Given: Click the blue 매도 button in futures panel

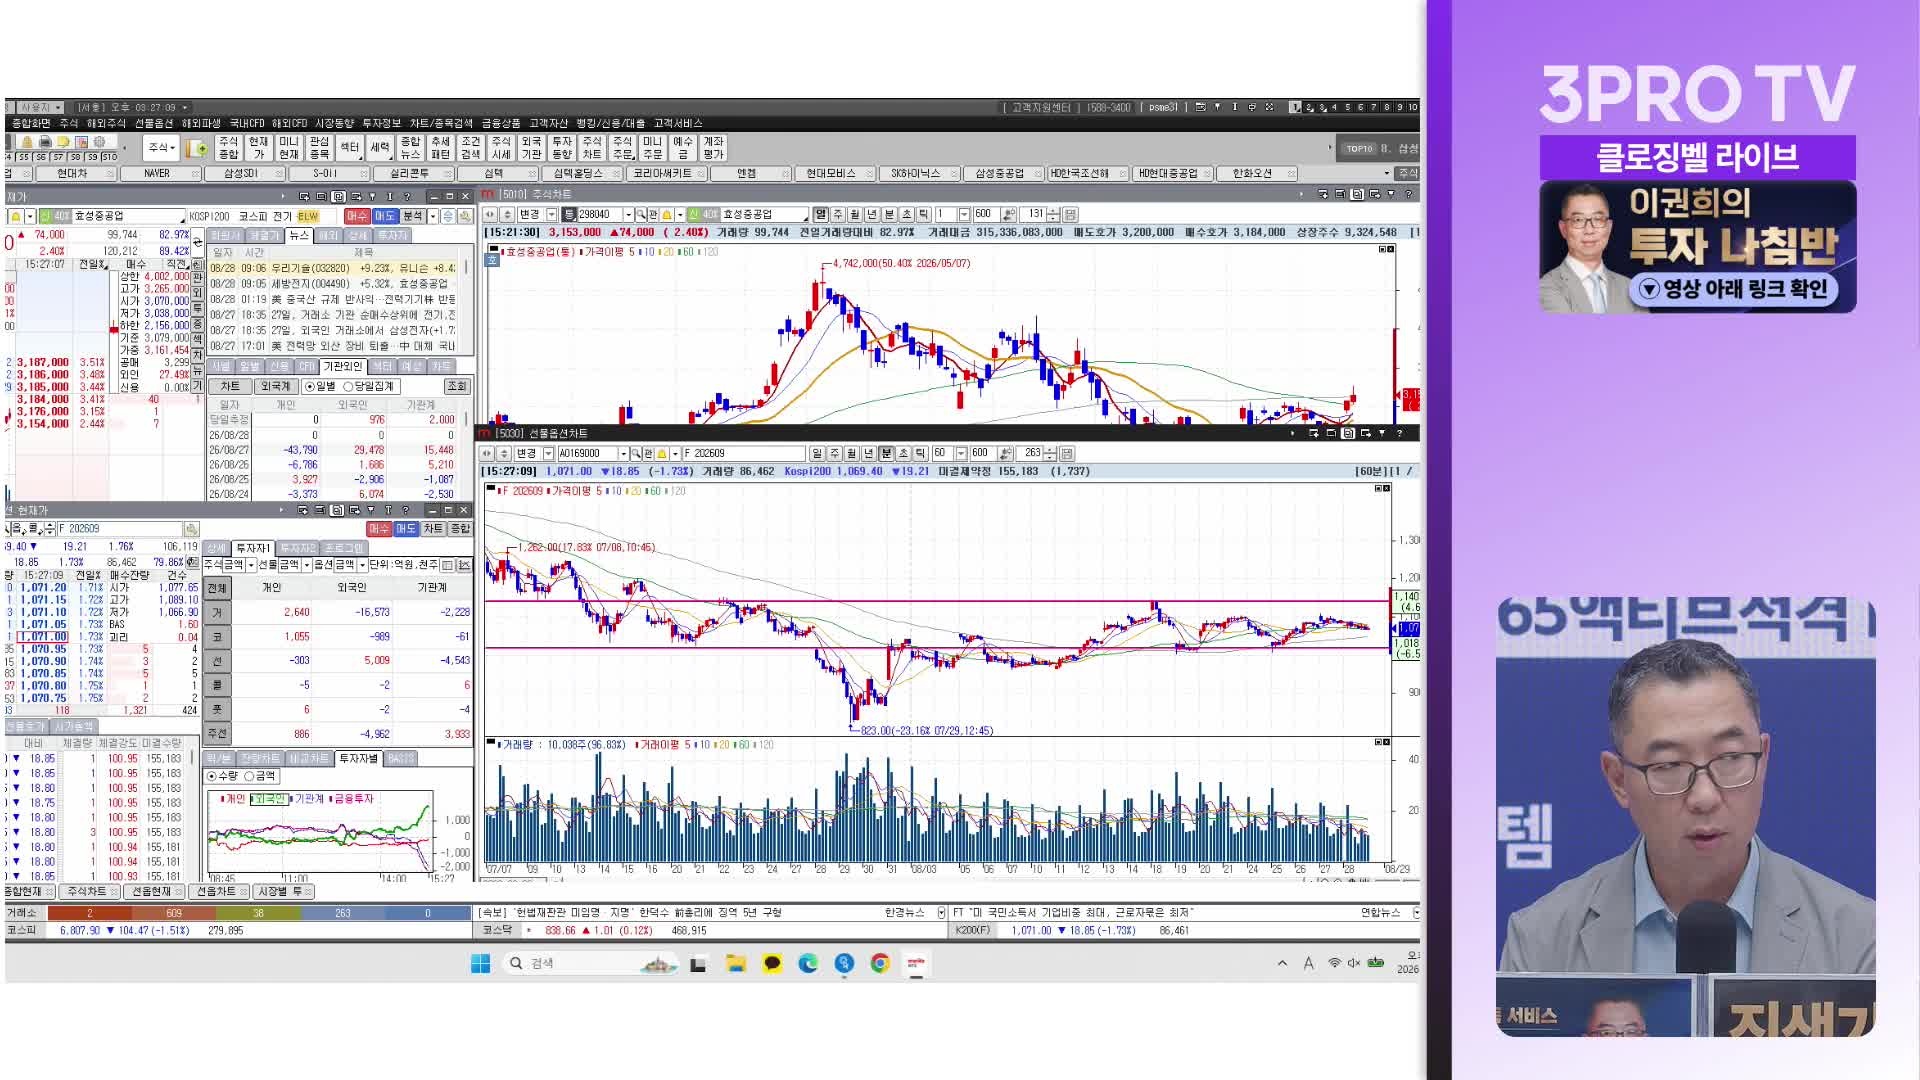Looking at the screenshot, I should pos(405,528).
